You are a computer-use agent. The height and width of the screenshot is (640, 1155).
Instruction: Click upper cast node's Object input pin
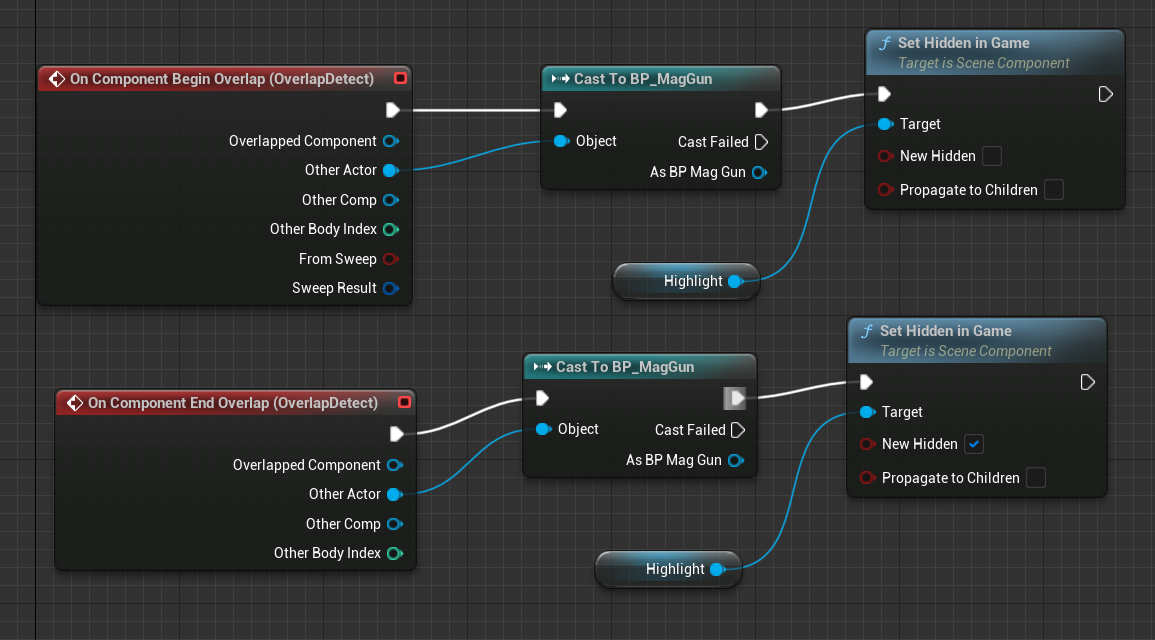pos(561,141)
